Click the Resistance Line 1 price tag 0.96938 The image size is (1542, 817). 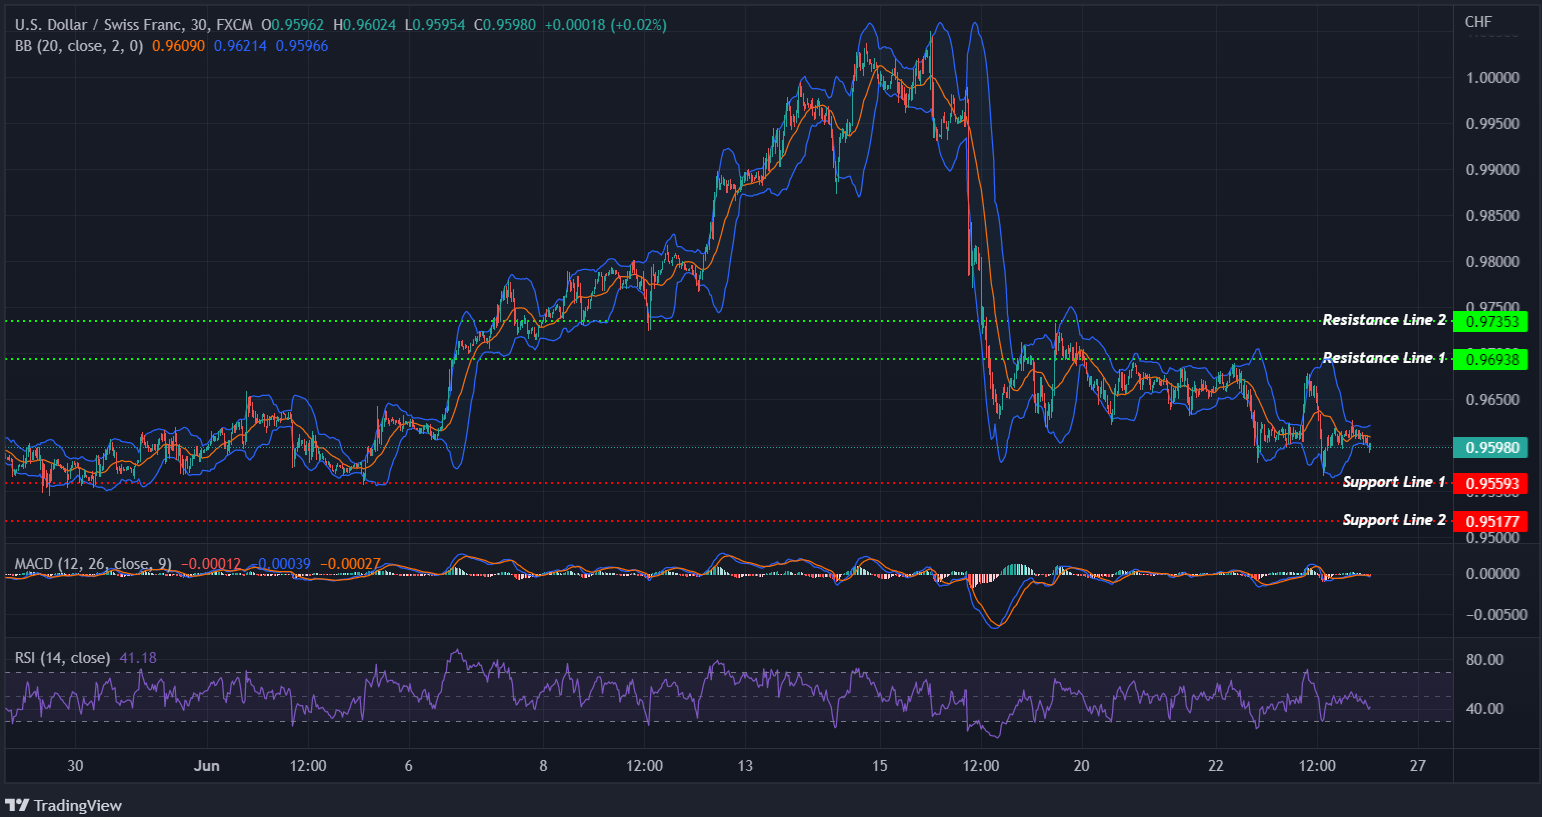click(1491, 359)
